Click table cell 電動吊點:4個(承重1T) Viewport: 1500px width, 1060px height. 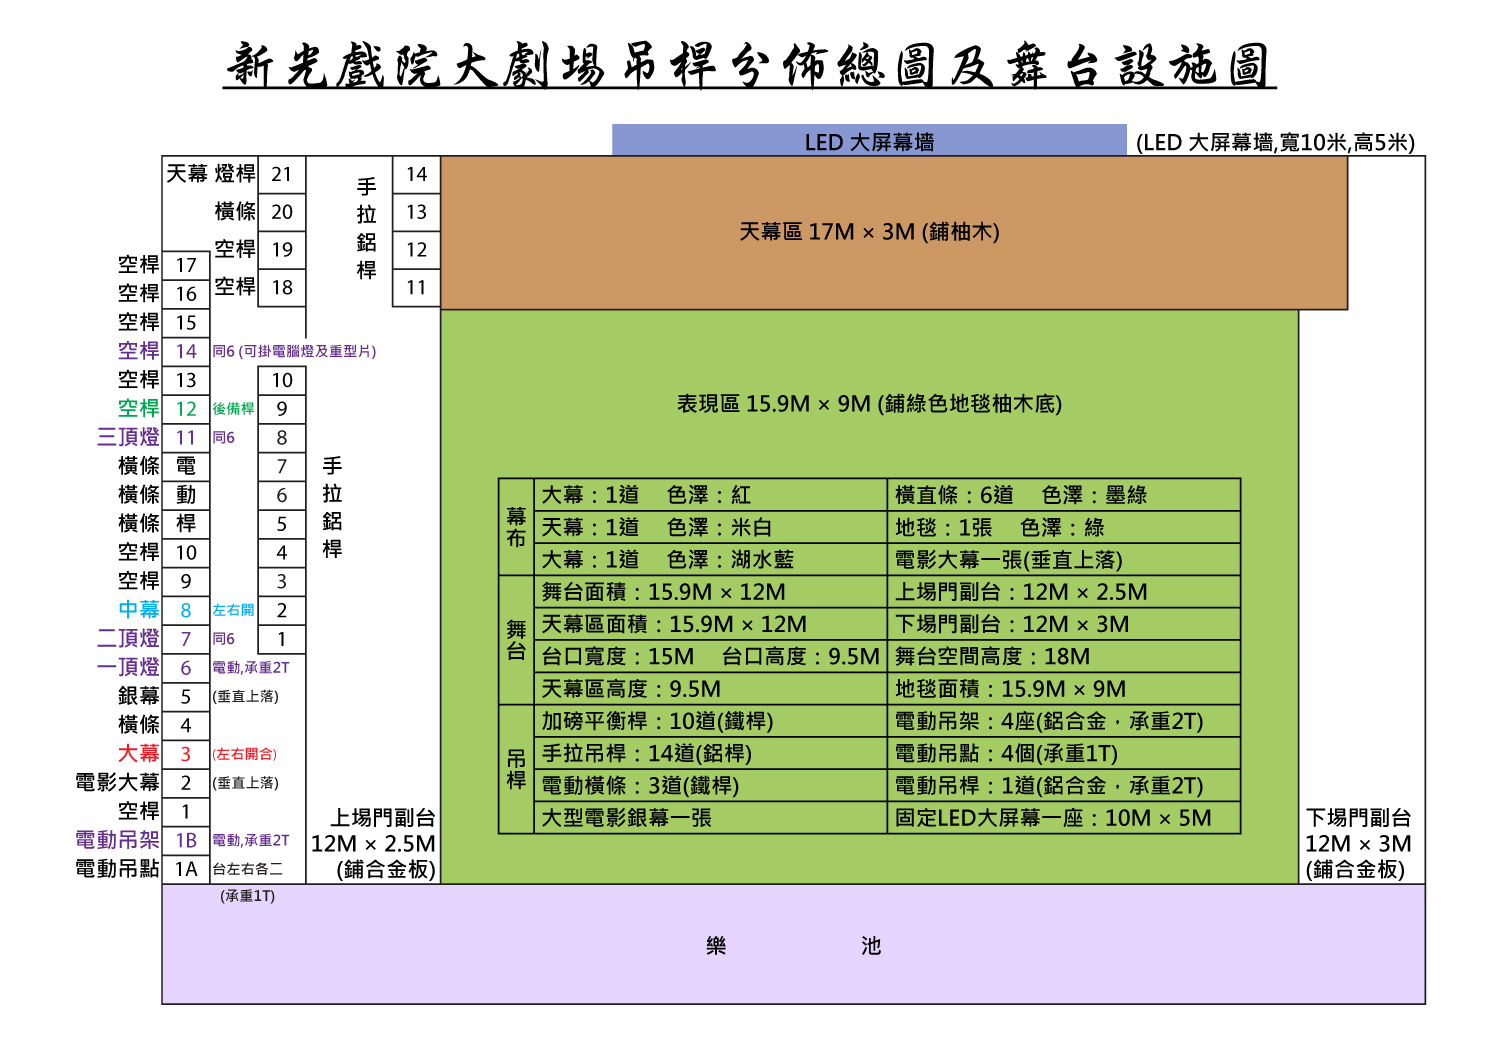pyautogui.click(x=1064, y=753)
